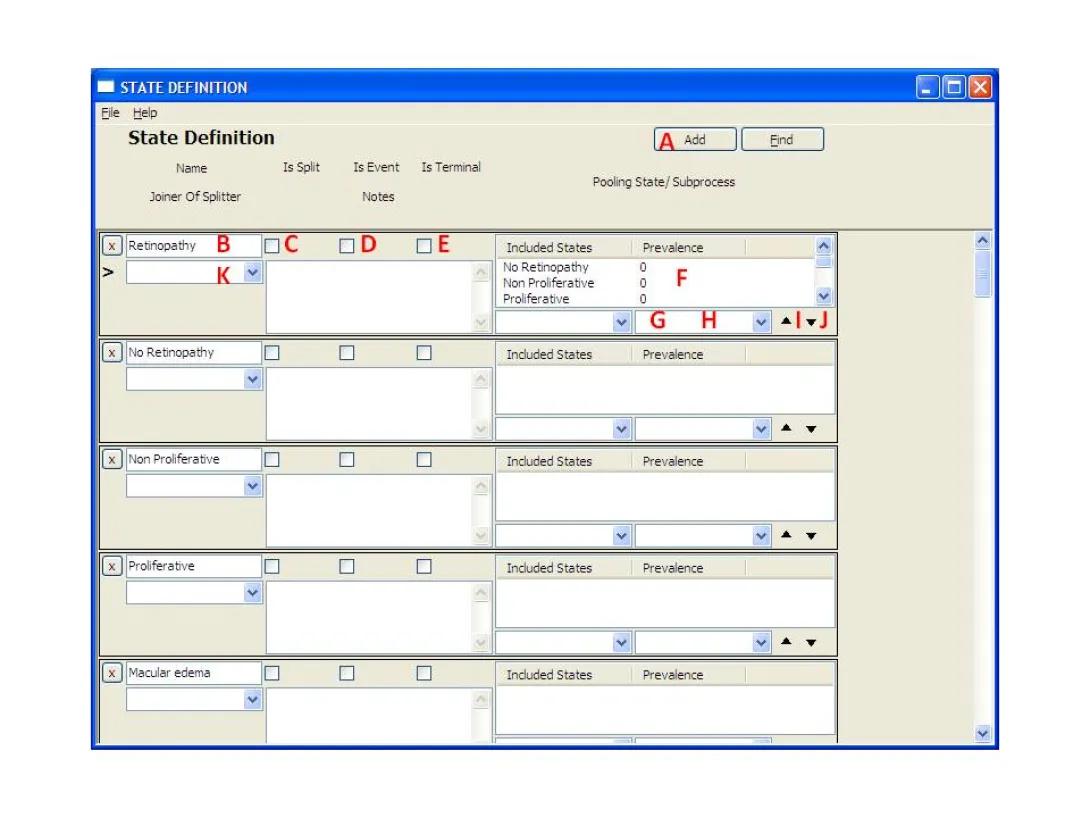Image resolution: width=1090 pixels, height=818 pixels.
Task: Check Is Terminal for Retinopathy
Action: tap(424, 246)
